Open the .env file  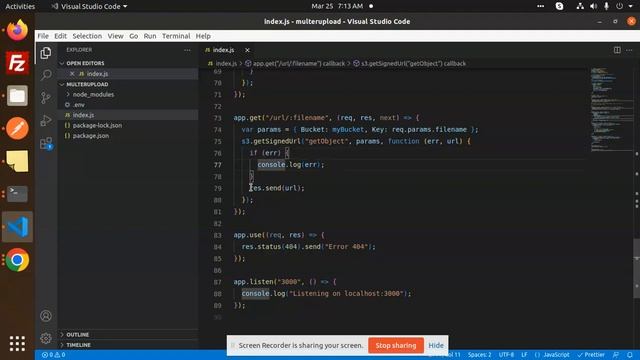coord(78,105)
